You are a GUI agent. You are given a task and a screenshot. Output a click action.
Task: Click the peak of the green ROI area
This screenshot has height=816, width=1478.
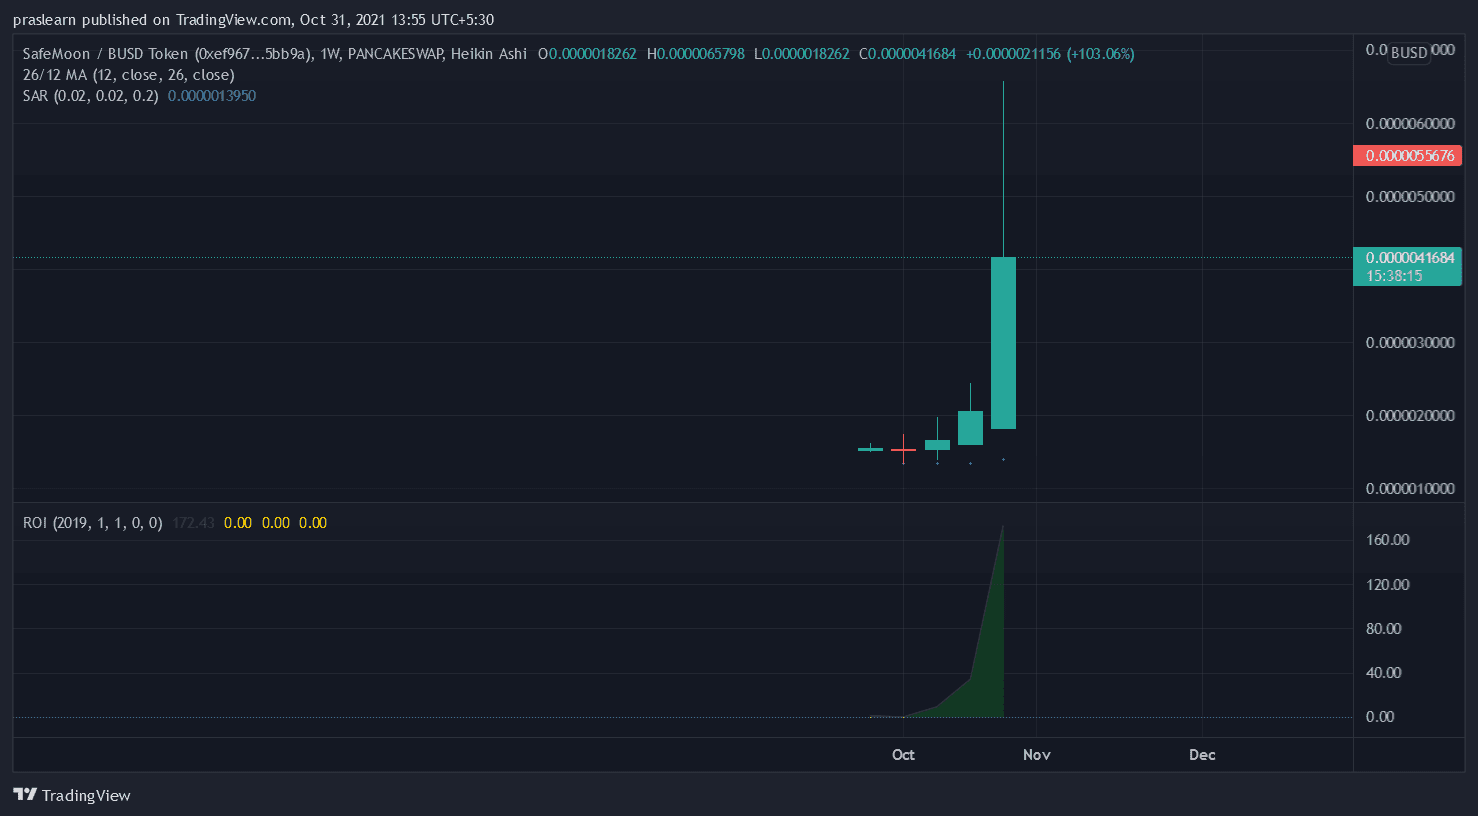click(1002, 528)
